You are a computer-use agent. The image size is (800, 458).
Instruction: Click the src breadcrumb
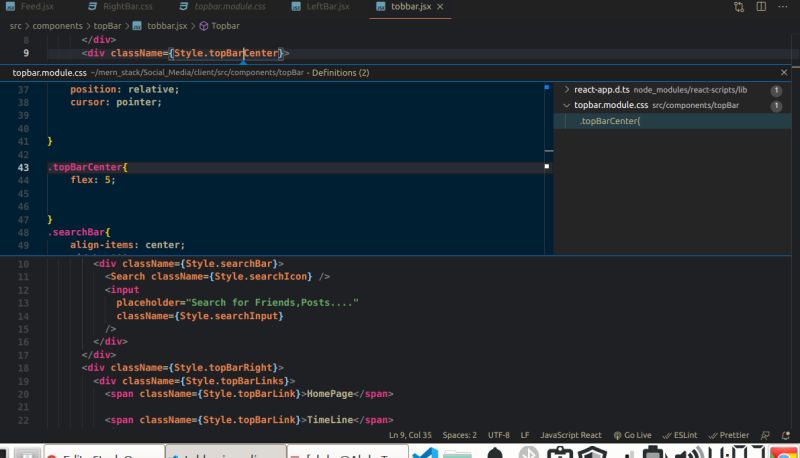[x=15, y=26]
